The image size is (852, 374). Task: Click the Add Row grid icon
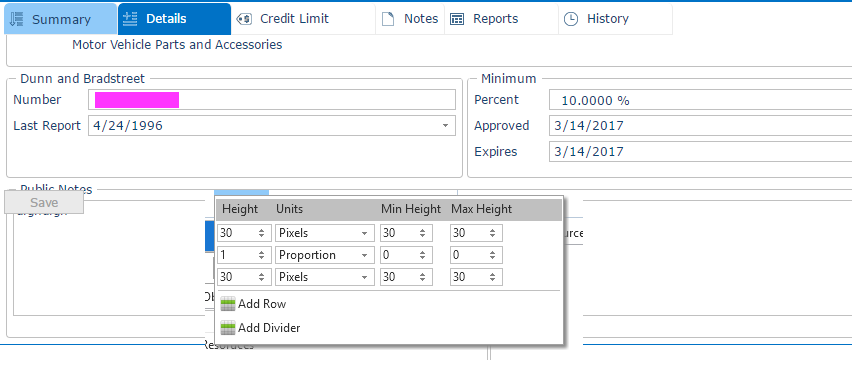point(228,304)
